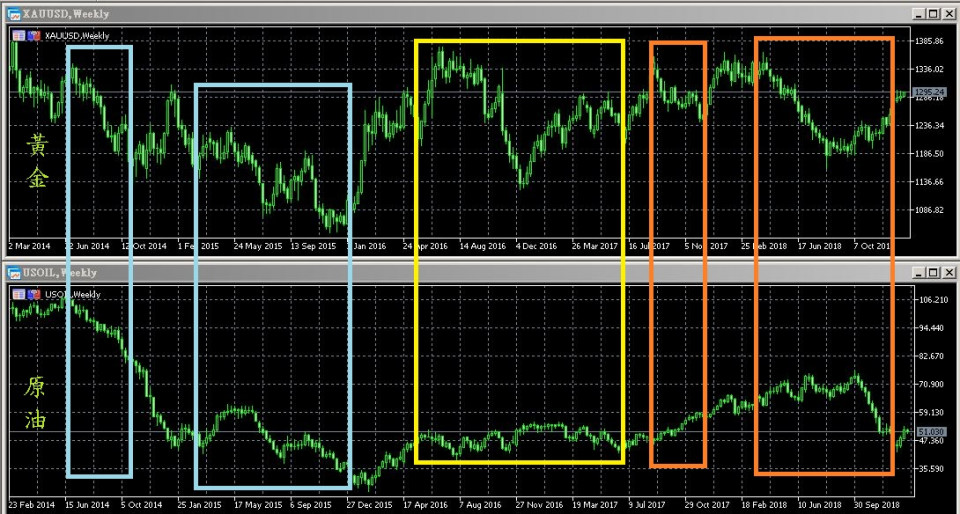The image size is (960, 514).
Task: Click the 1295.24 current price label
Action: click(x=931, y=92)
